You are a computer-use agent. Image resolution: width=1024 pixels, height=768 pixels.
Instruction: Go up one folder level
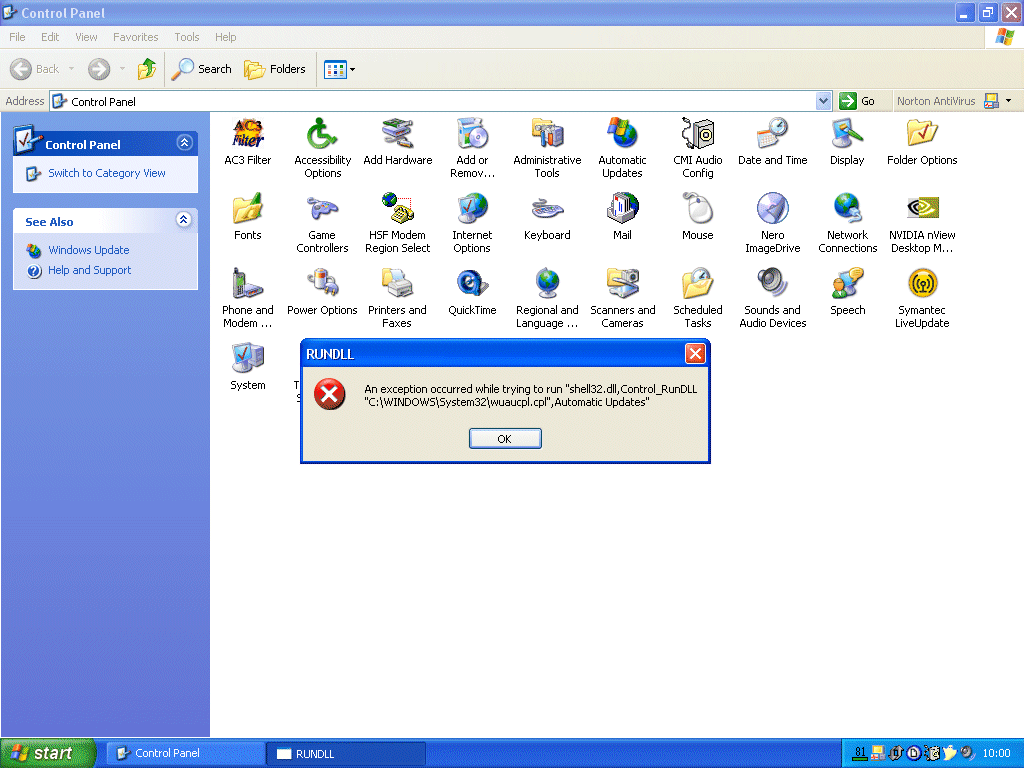147,69
